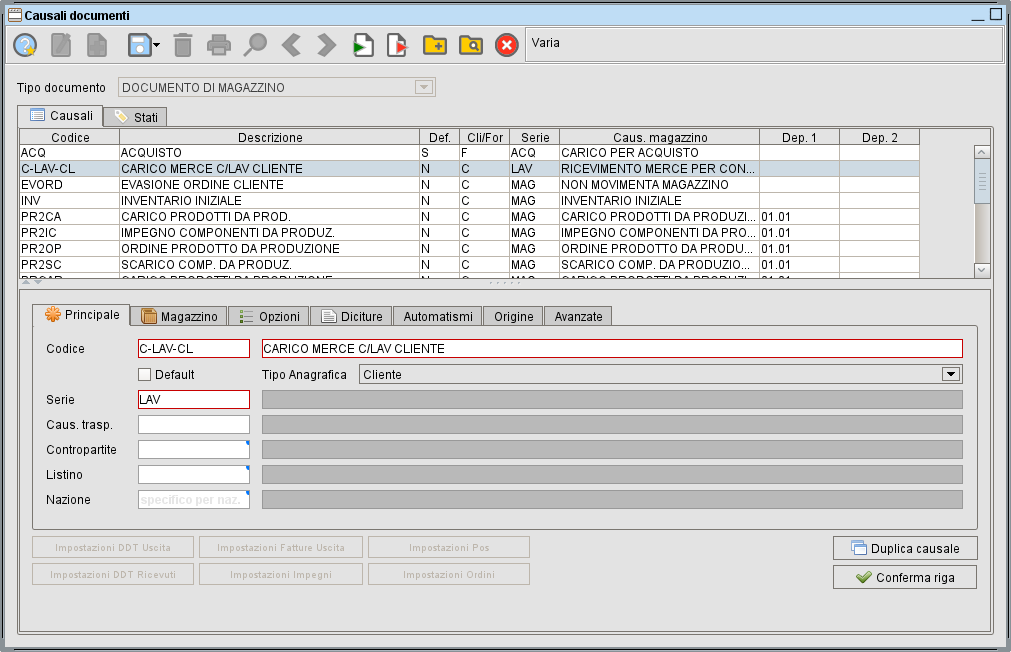
Task: Toggle the Default checkbox
Action: coord(145,374)
